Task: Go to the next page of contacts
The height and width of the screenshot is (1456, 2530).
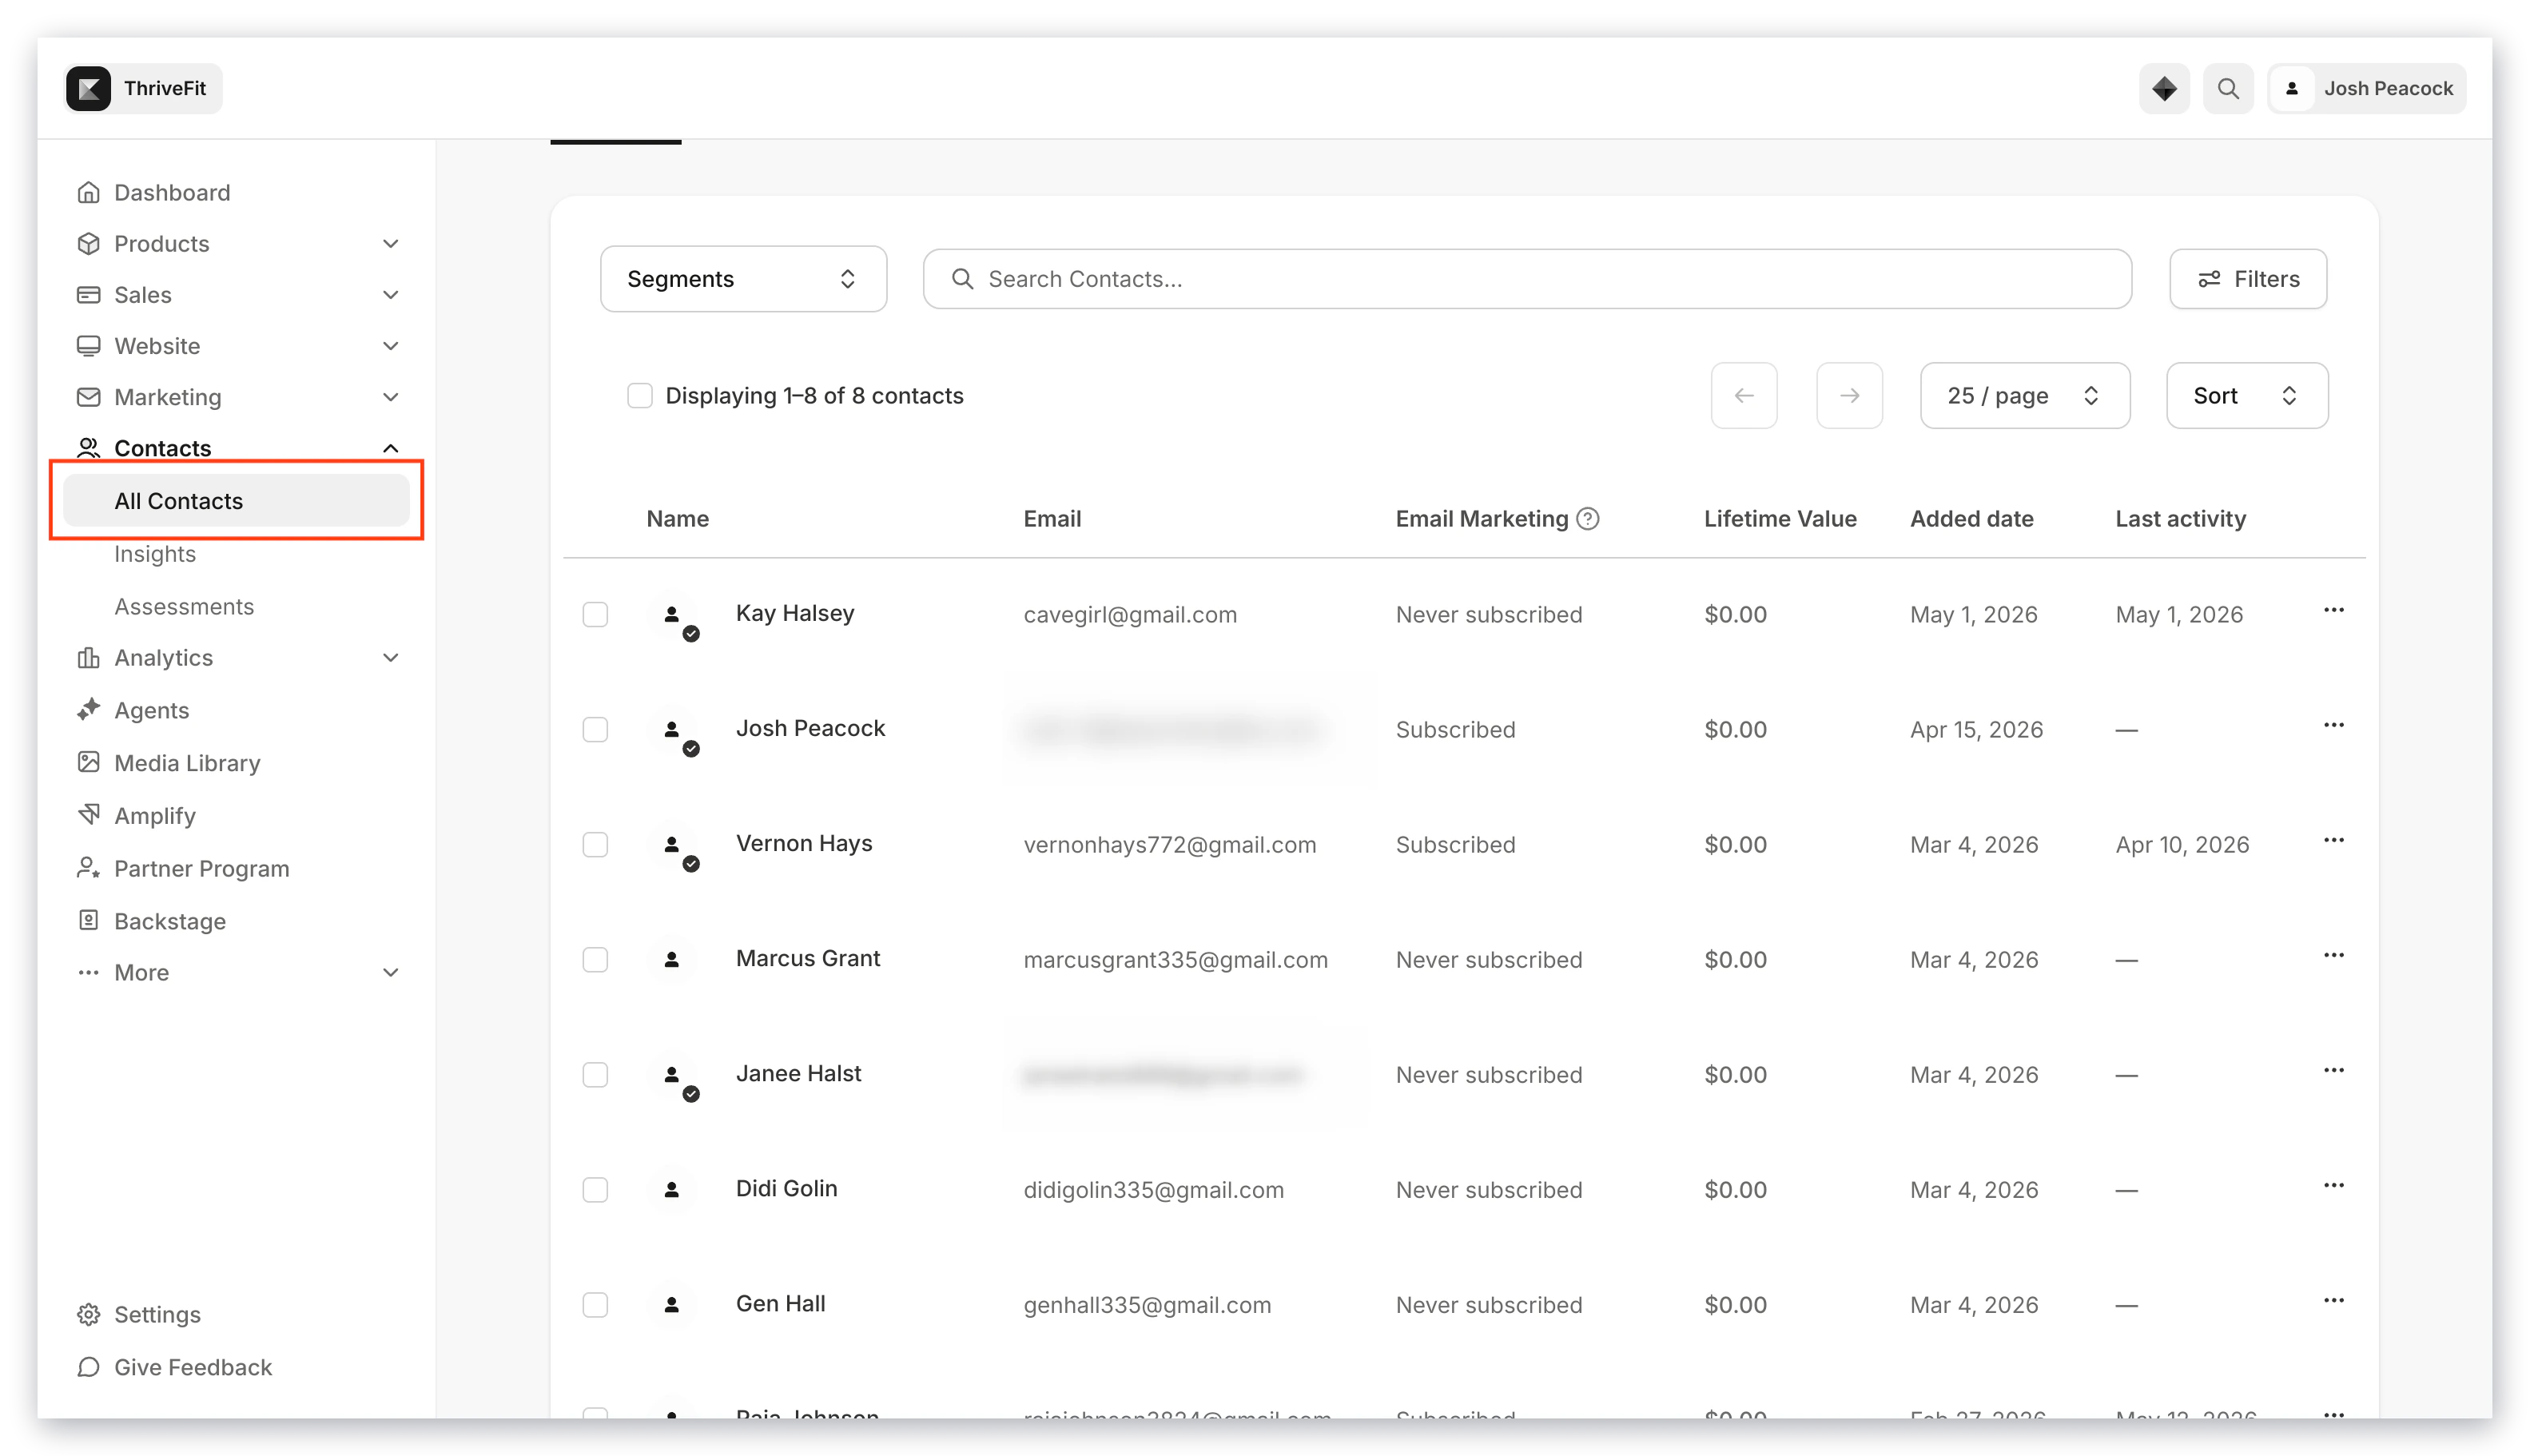Action: (x=1848, y=395)
